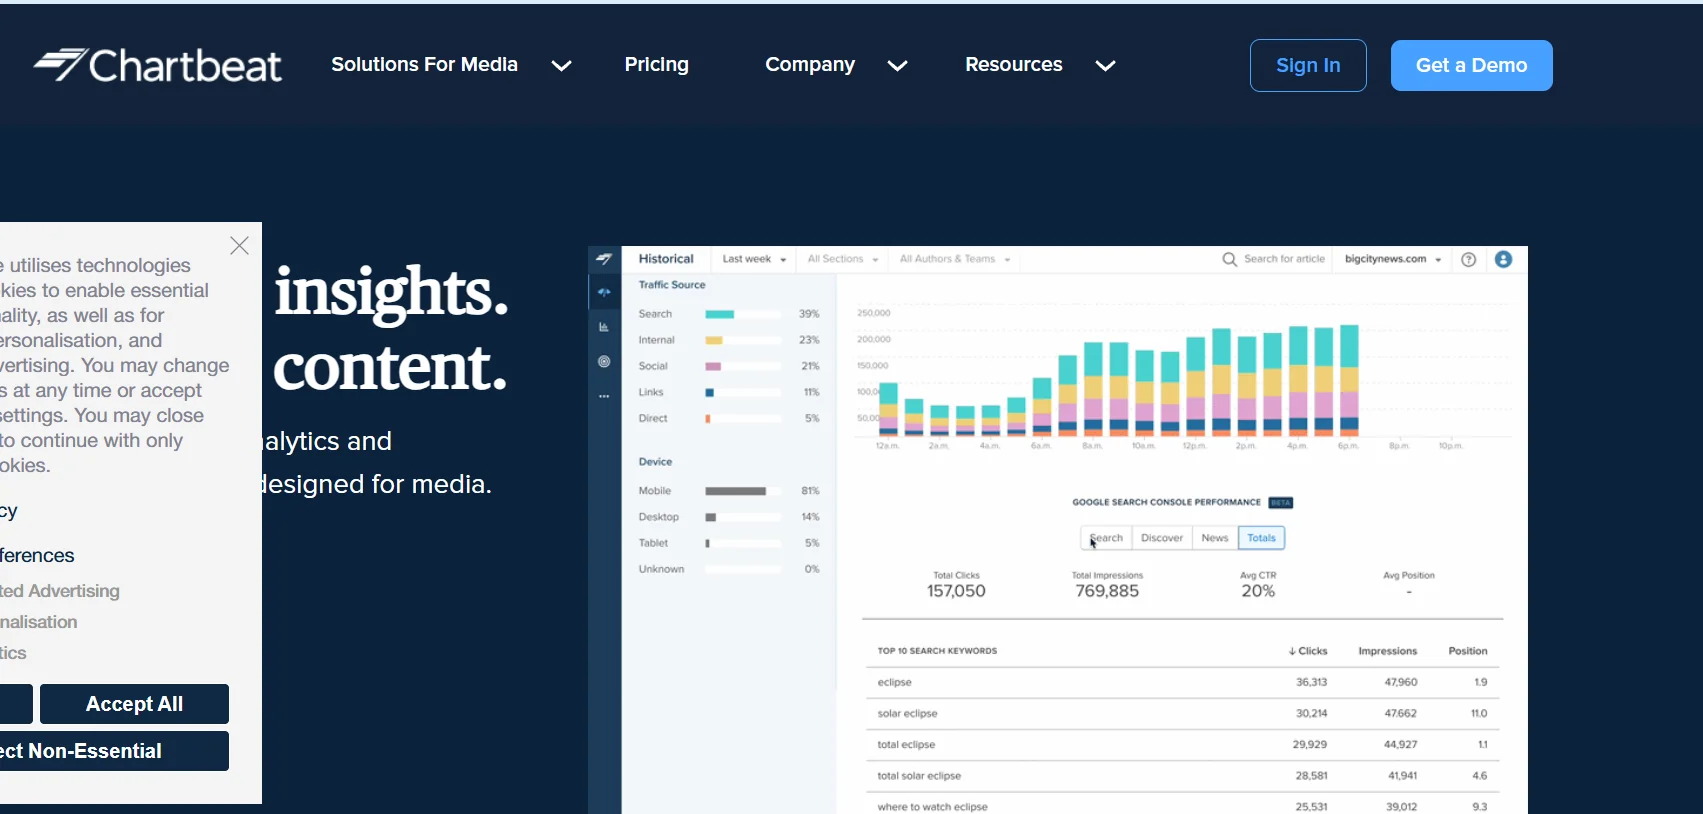Viewport: 1703px width, 814px height.
Task: Expand the Solutions For Media chevron
Action: point(562,65)
